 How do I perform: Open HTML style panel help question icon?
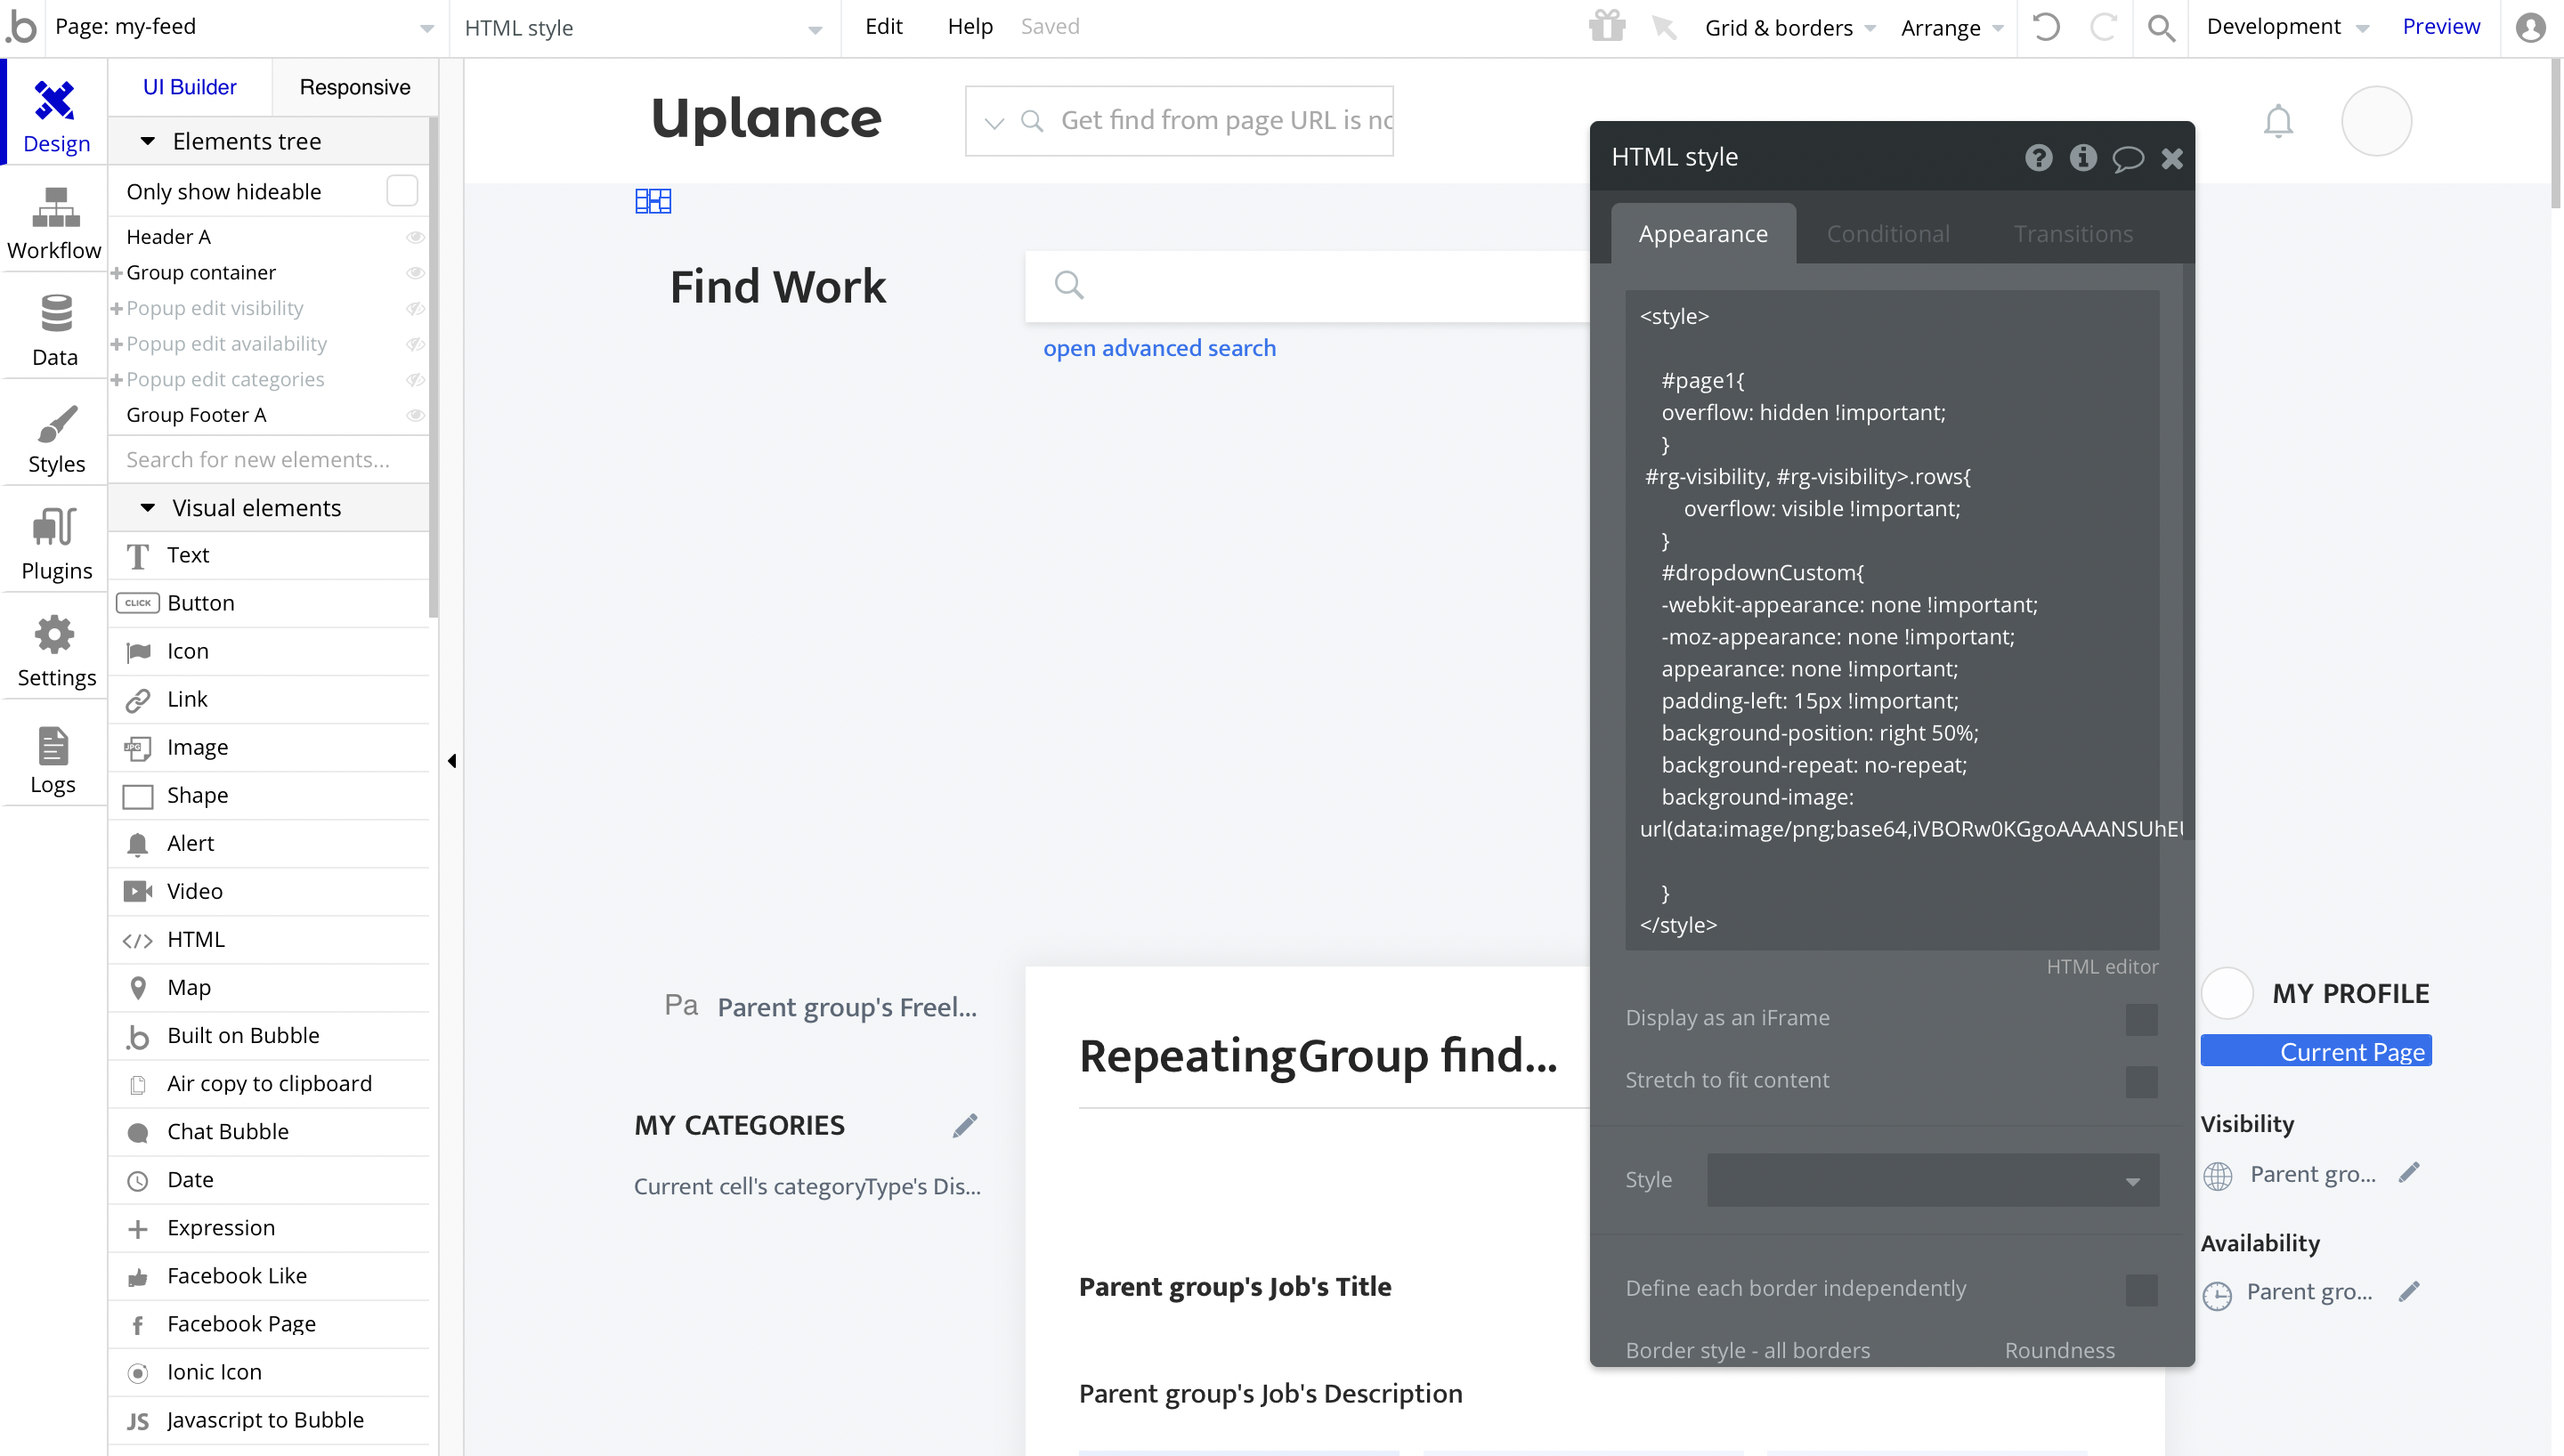click(2038, 157)
